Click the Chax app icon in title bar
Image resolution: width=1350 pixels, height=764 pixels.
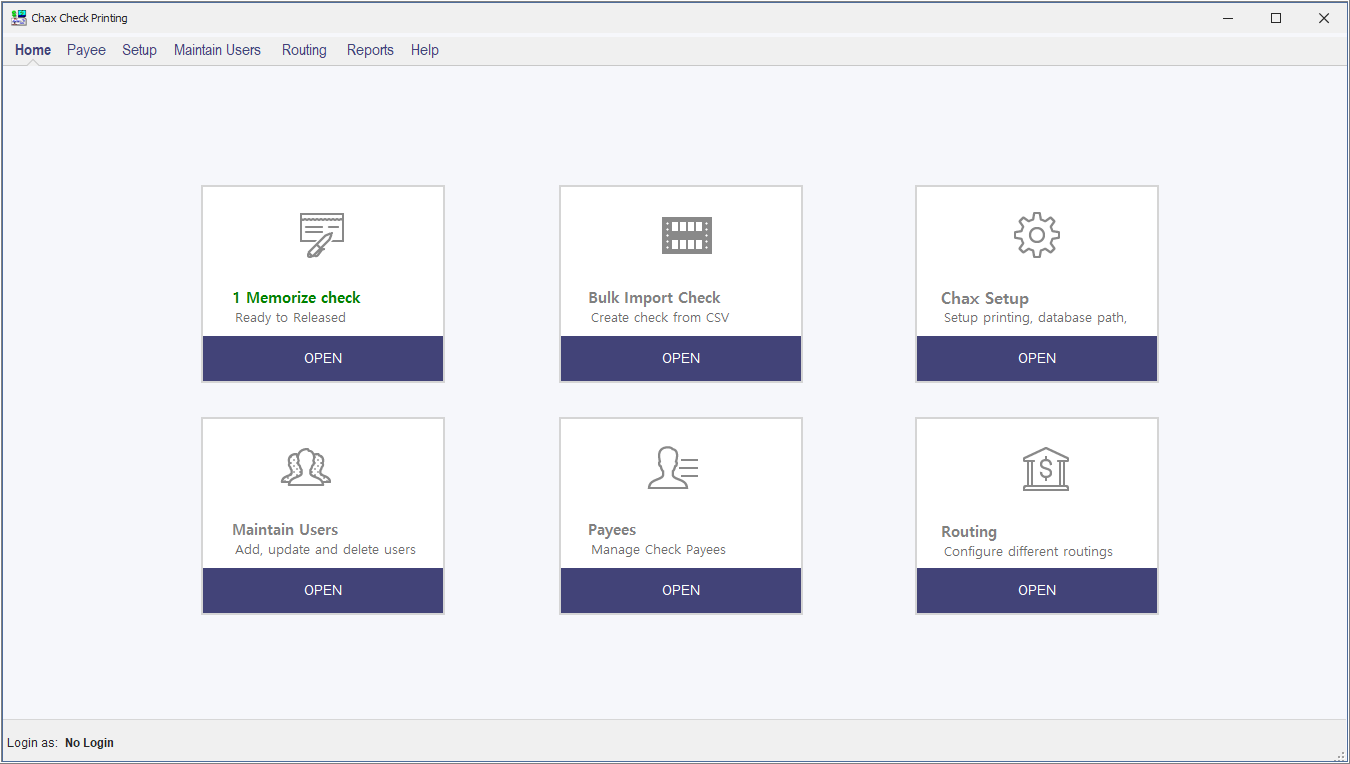click(19, 18)
